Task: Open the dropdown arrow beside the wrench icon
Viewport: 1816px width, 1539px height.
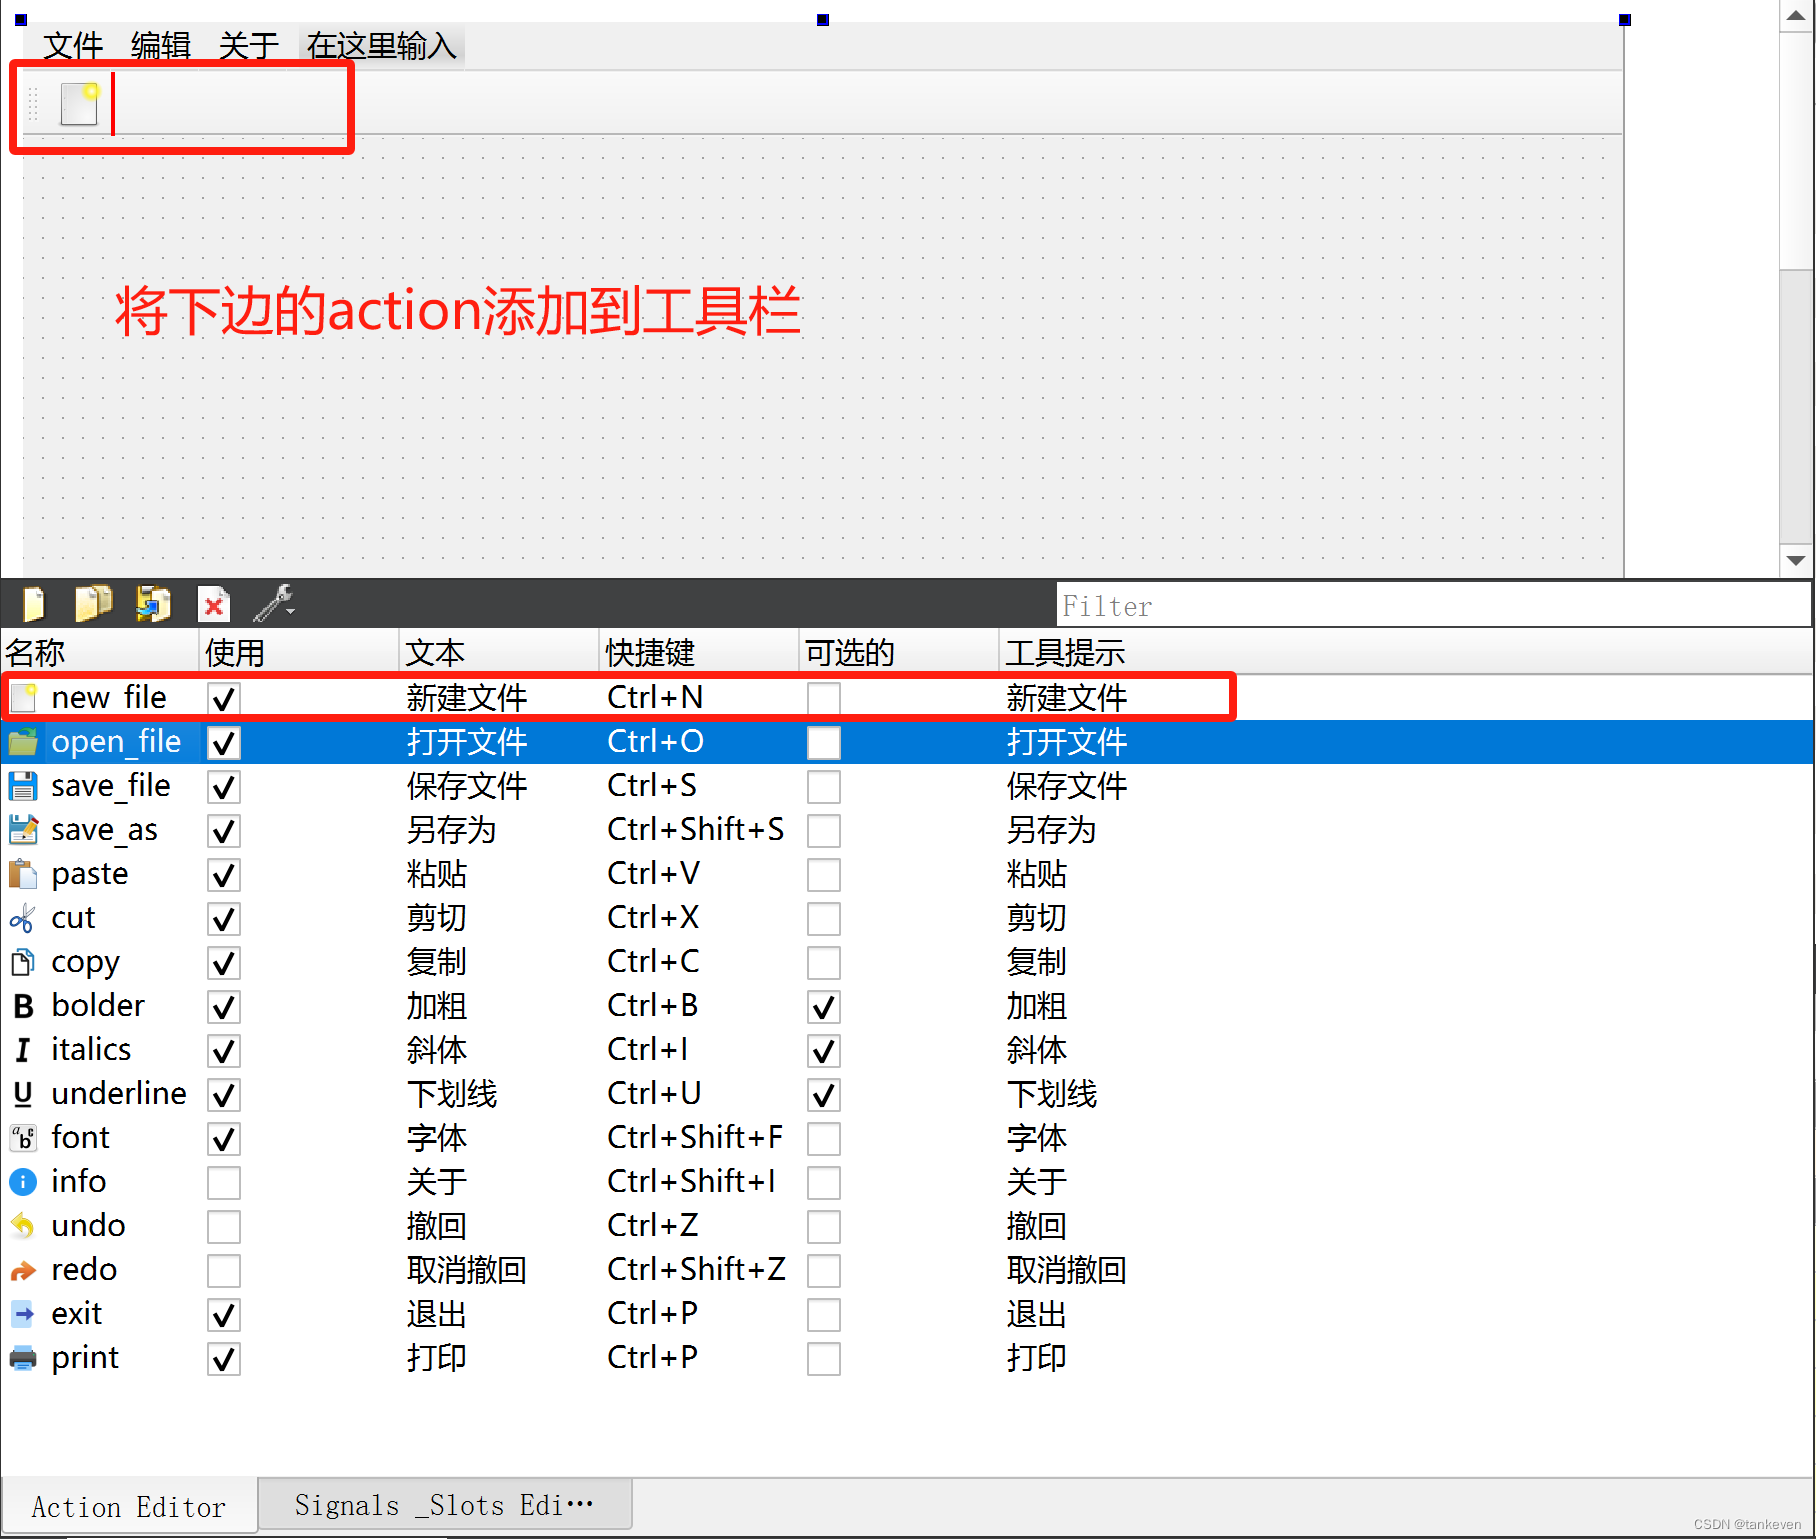Action: tap(291, 612)
